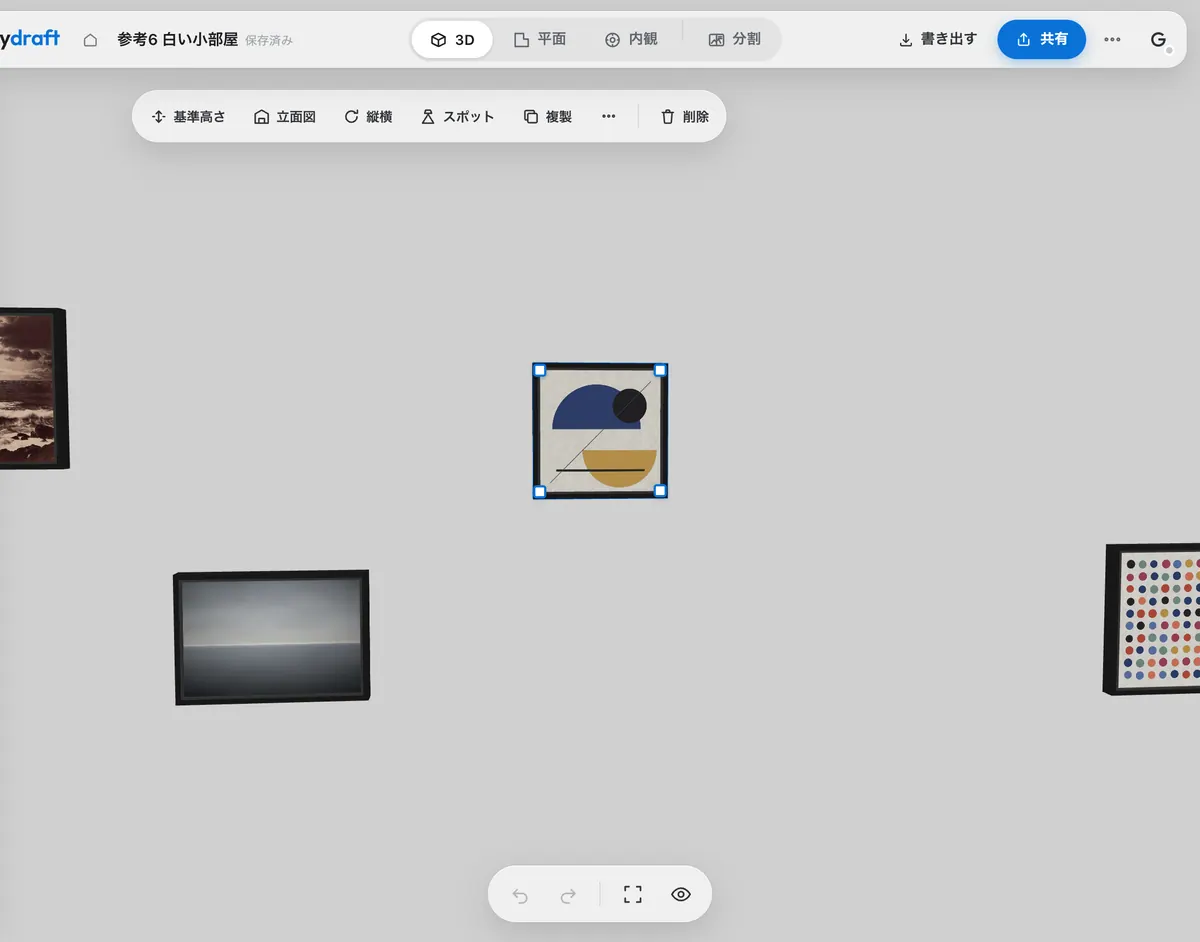Toggle fullscreen with frame icon
Screen dimensions: 1200x942
[x=632, y=894]
